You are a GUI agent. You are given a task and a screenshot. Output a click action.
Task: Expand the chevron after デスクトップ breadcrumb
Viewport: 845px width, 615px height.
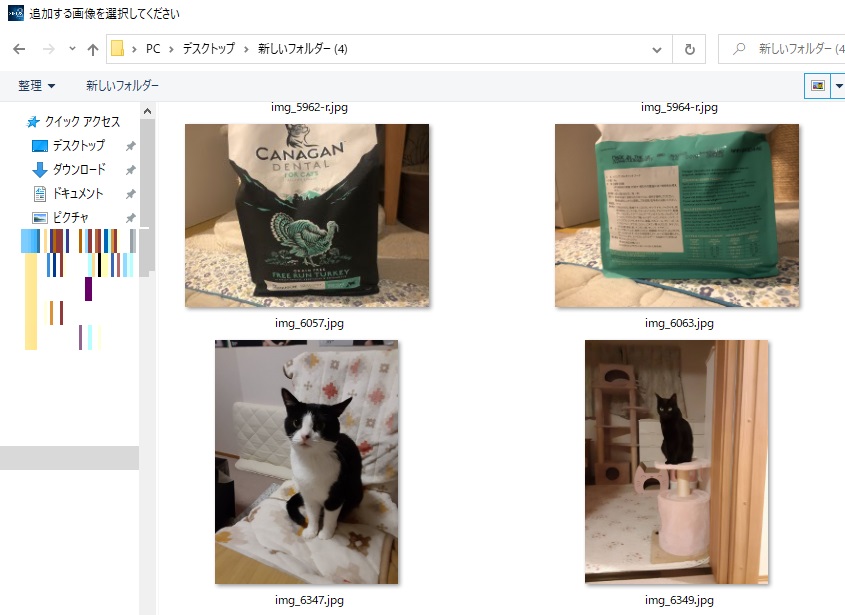tap(246, 50)
